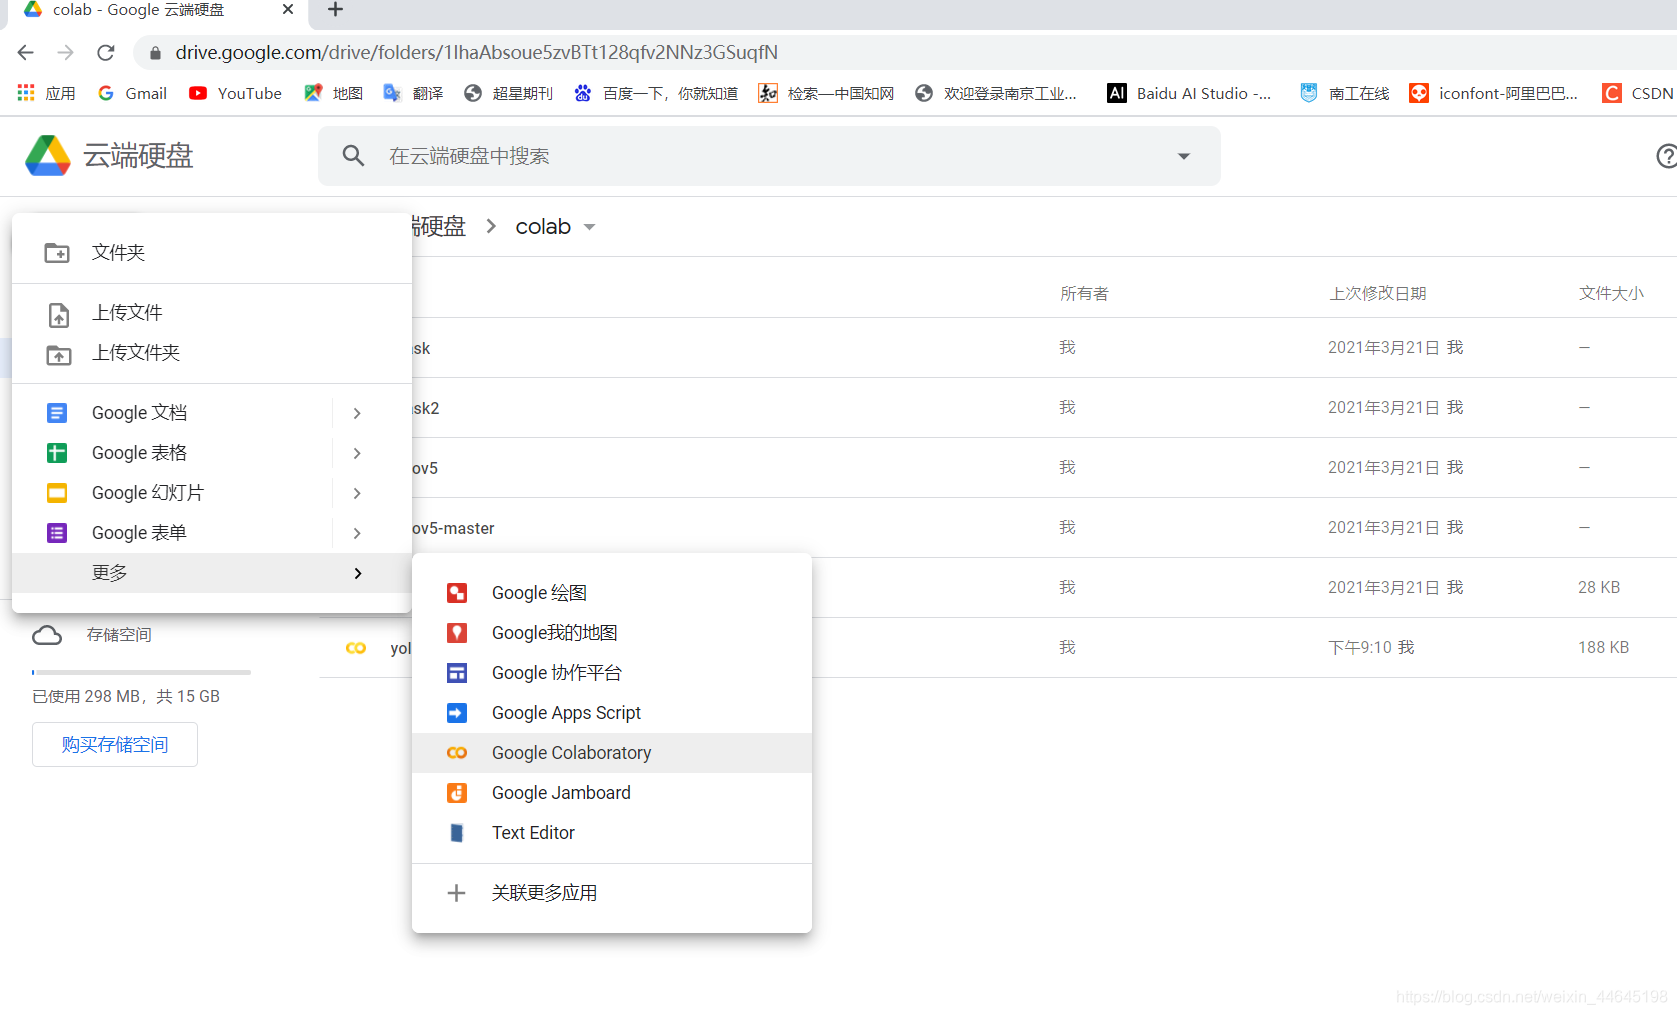Click the 已使用 298 MB storage text

(126, 697)
